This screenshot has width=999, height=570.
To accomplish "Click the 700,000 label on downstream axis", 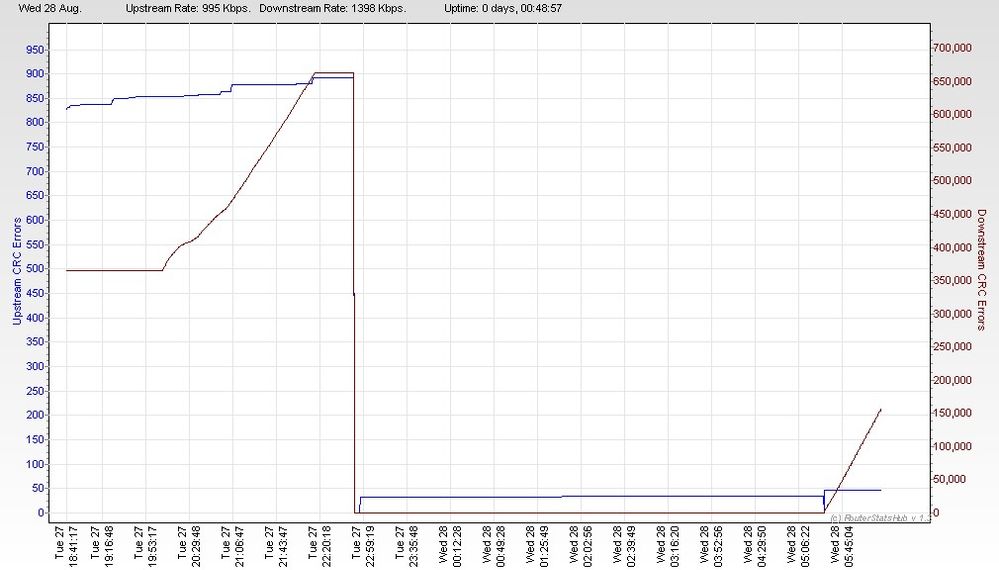I will tap(953, 48).
